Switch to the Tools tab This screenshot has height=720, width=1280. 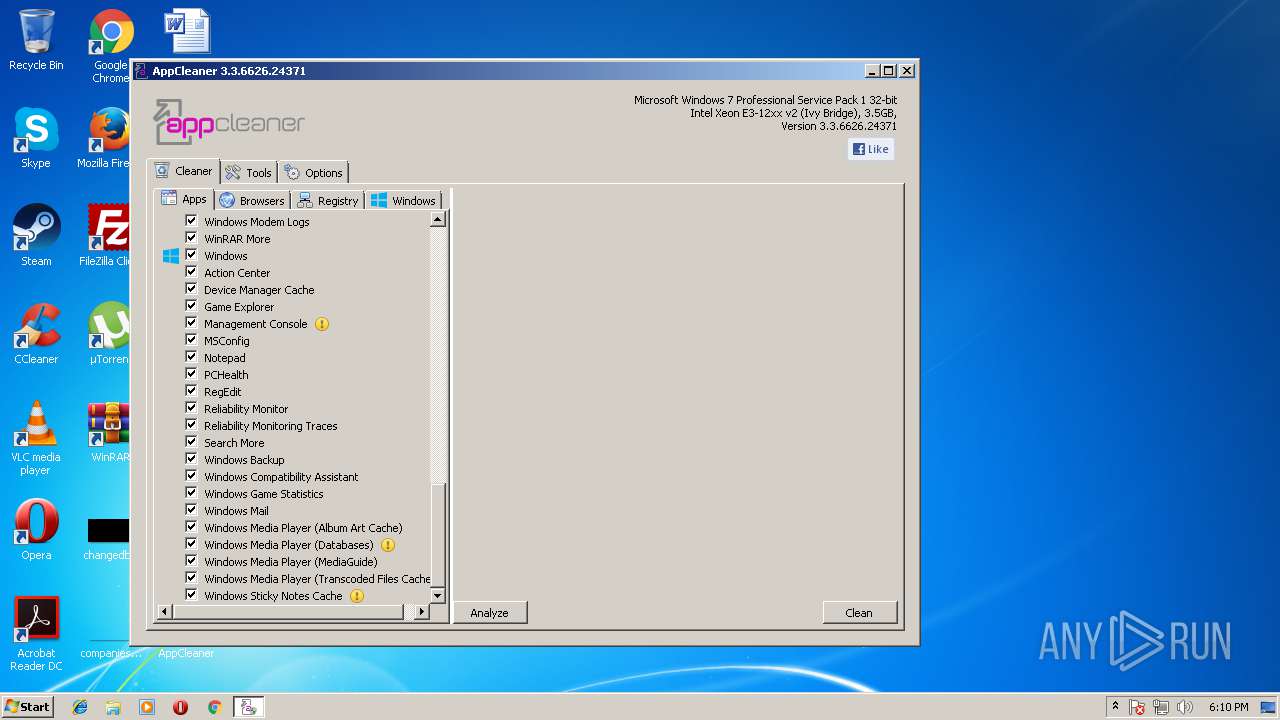click(248, 172)
